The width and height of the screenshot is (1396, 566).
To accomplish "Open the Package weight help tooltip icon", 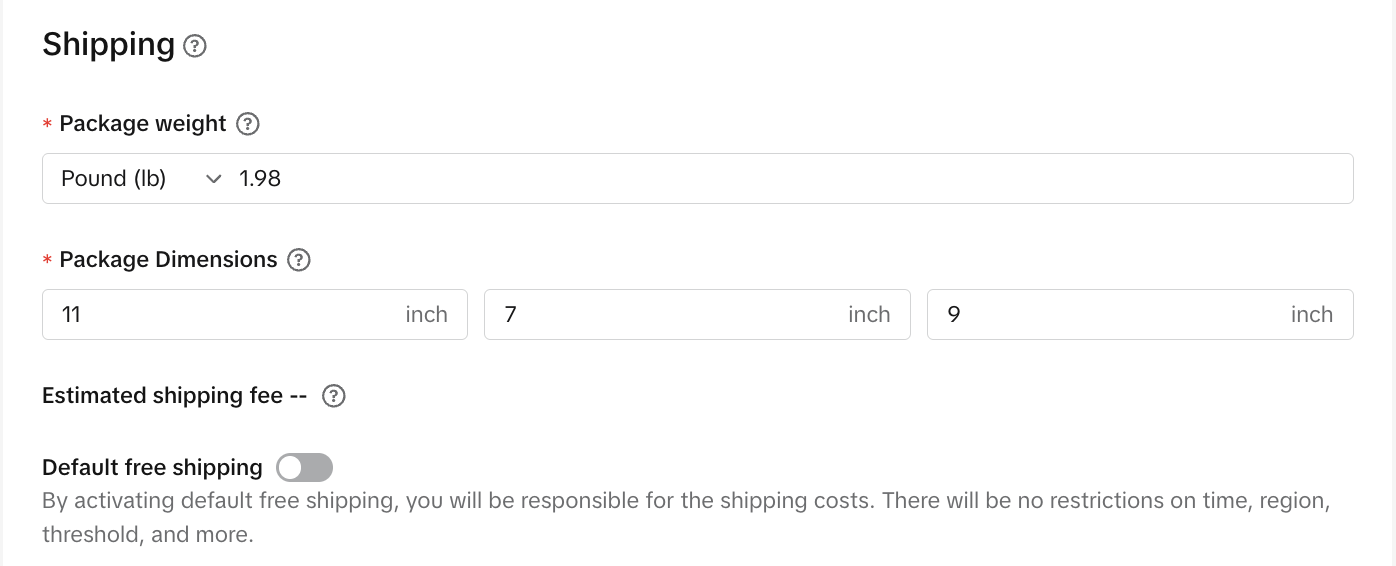I will pyautogui.click(x=247, y=124).
